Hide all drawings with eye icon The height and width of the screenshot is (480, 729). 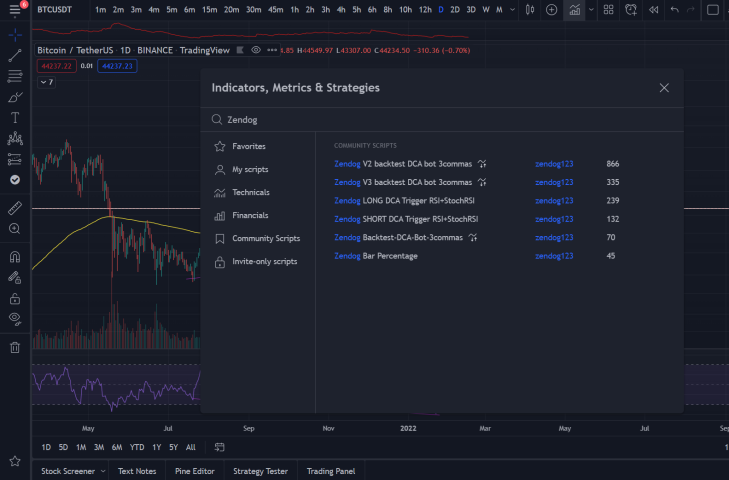[x=15, y=319]
